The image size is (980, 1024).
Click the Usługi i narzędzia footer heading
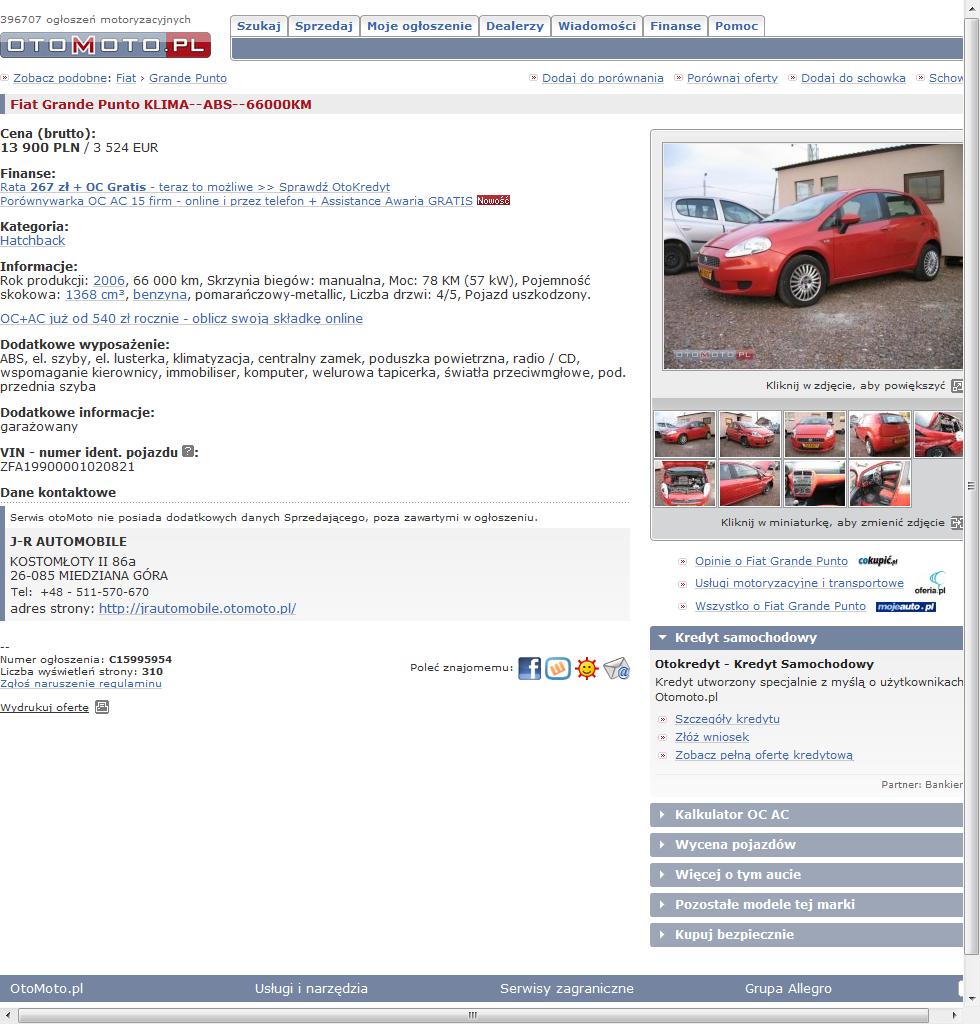click(311, 989)
